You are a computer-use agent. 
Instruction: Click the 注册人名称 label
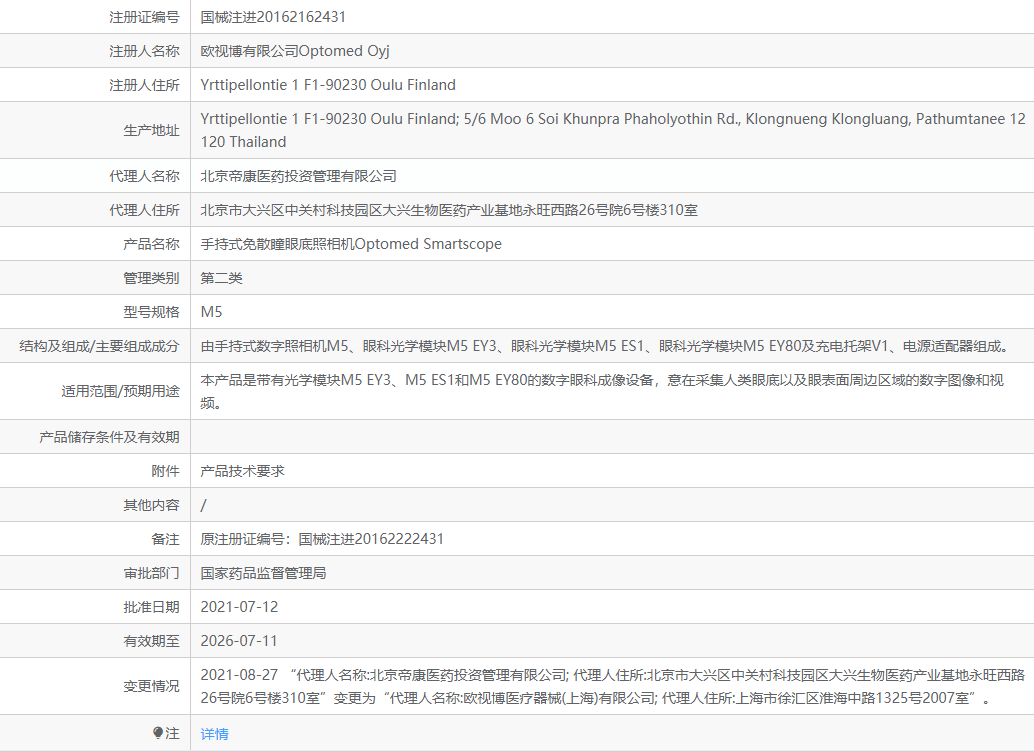pyautogui.click(x=144, y=51)
